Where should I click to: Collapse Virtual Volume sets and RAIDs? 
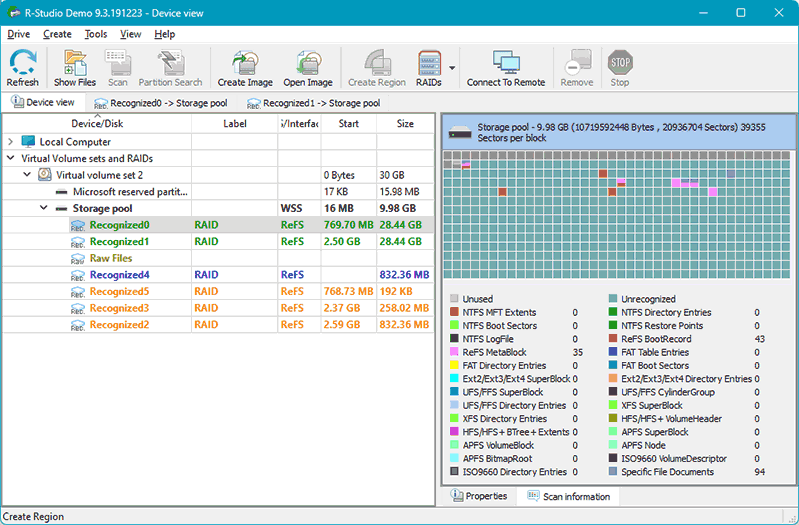(11, 158)
